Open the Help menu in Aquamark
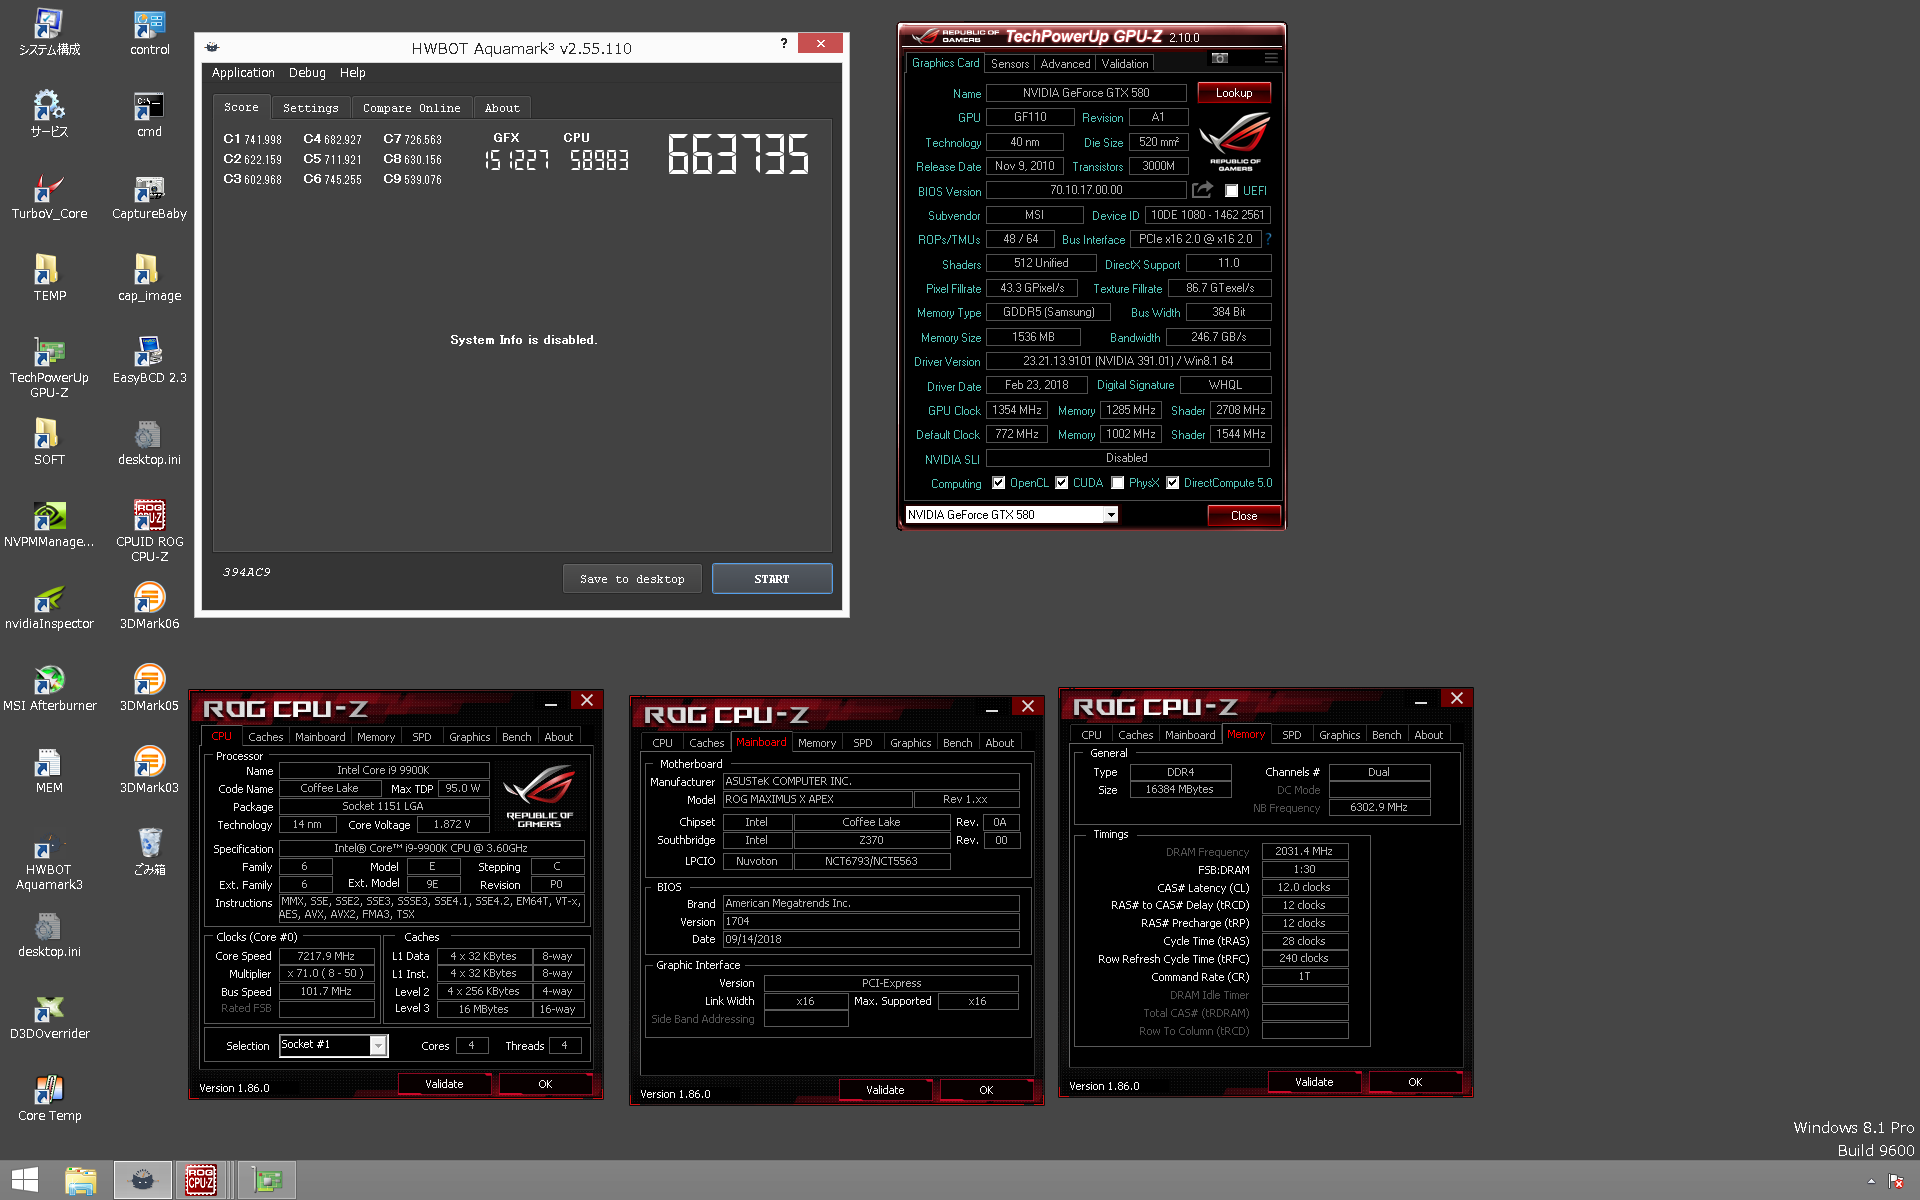Viewport: 1920px width, 1200px height. pyautogui.click(x=352, y=73)
